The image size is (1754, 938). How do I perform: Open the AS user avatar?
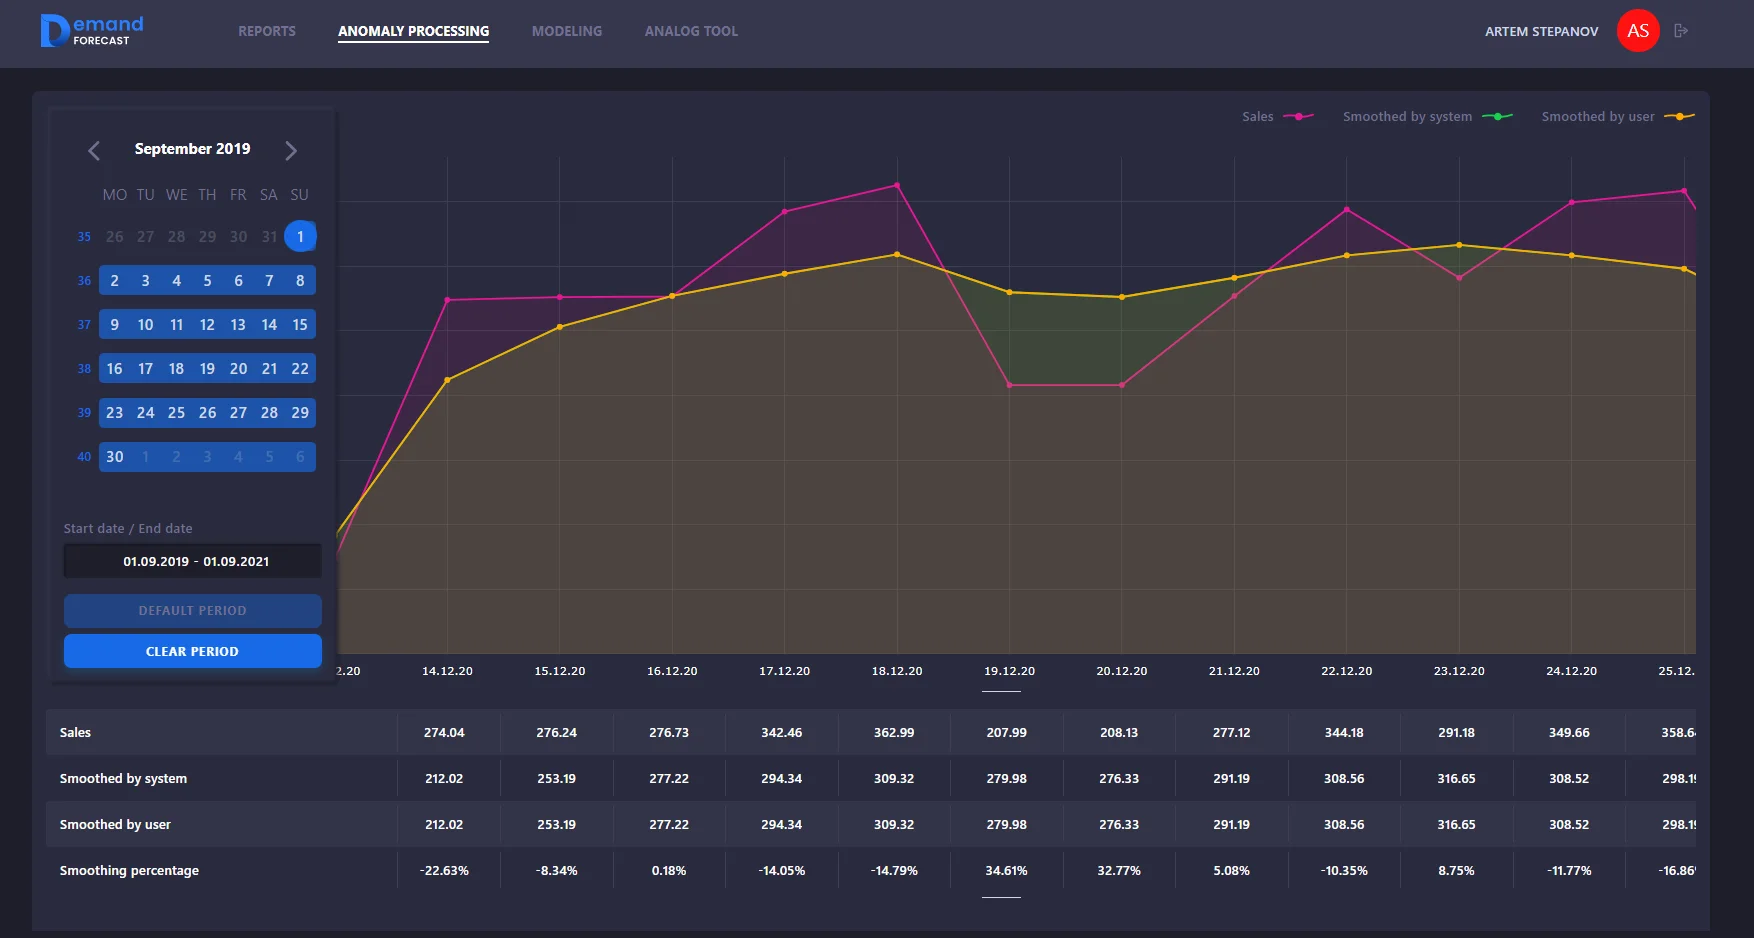pos(1637,31)
